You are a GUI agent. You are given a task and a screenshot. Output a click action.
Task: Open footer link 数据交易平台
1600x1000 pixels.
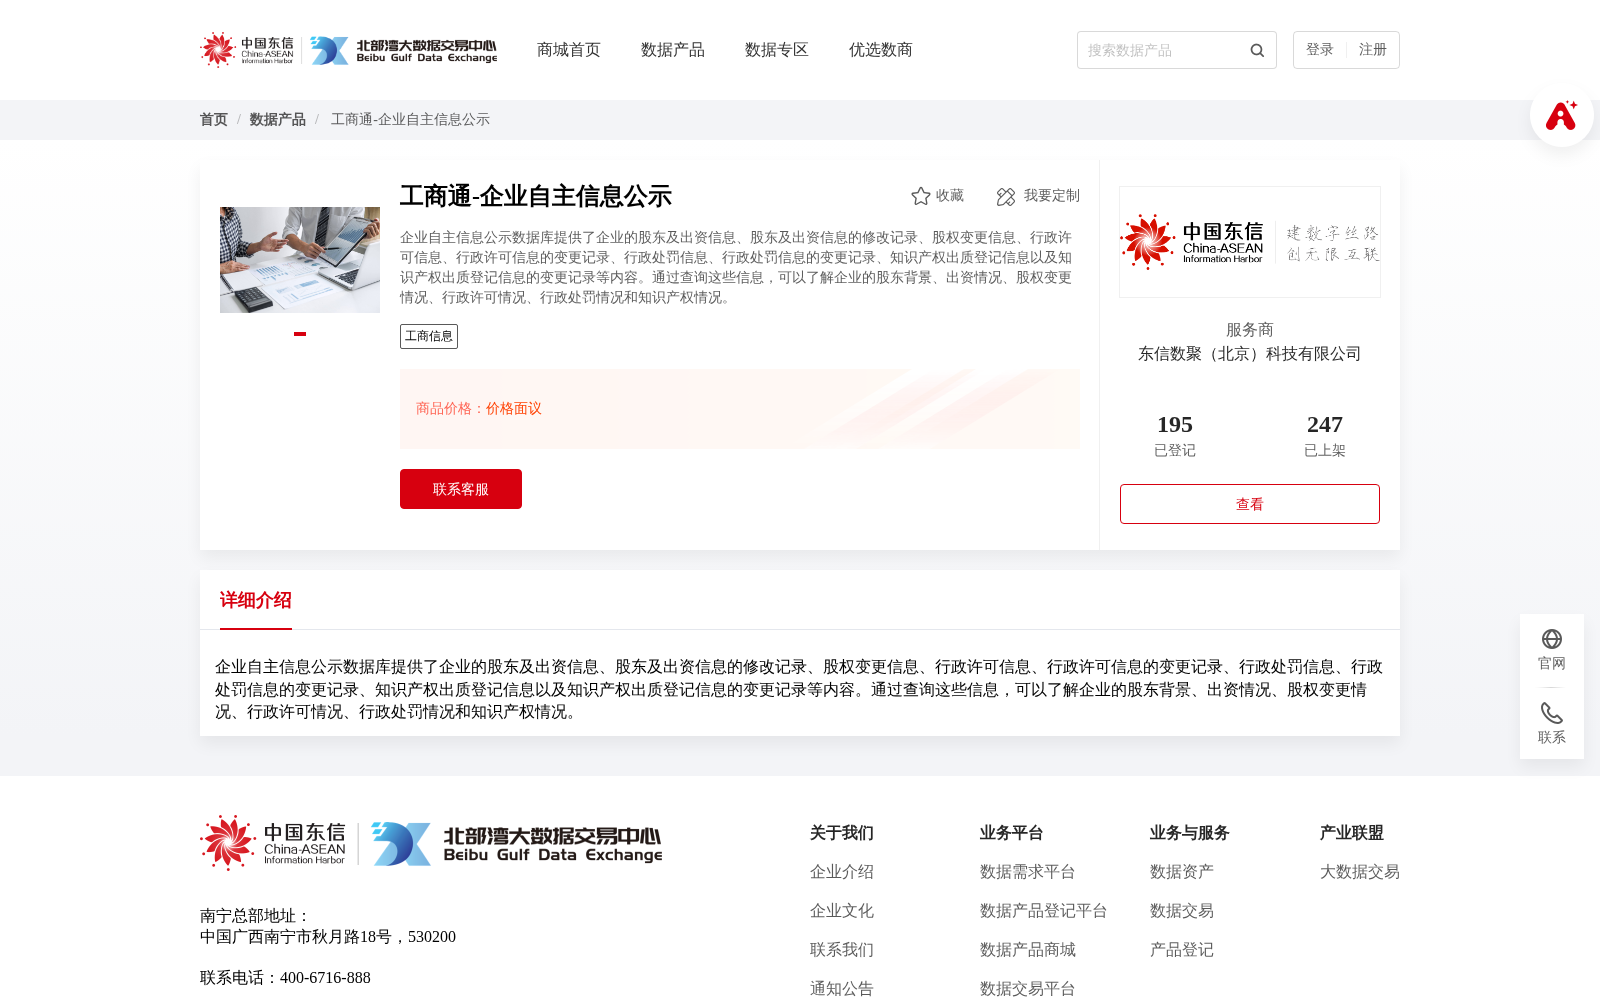click(1028, 989)
